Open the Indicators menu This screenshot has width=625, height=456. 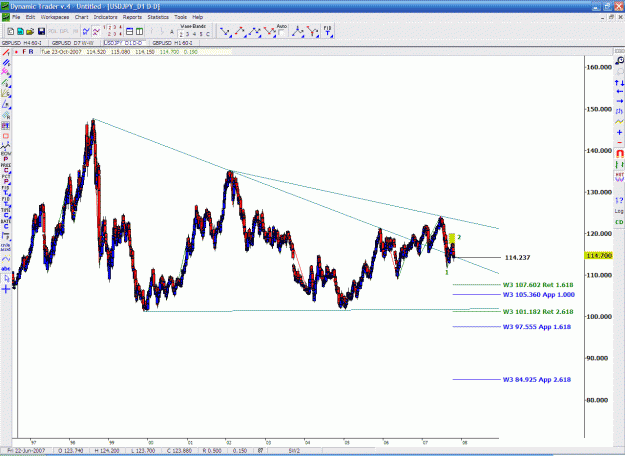tap(106, 17)
